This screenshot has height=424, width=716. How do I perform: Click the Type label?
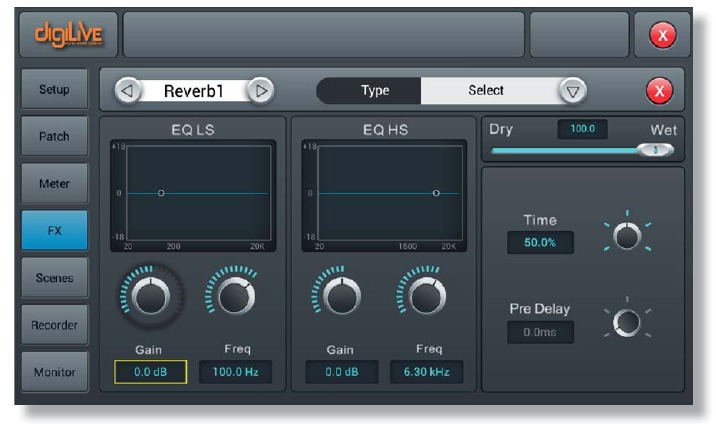[375, 90]
